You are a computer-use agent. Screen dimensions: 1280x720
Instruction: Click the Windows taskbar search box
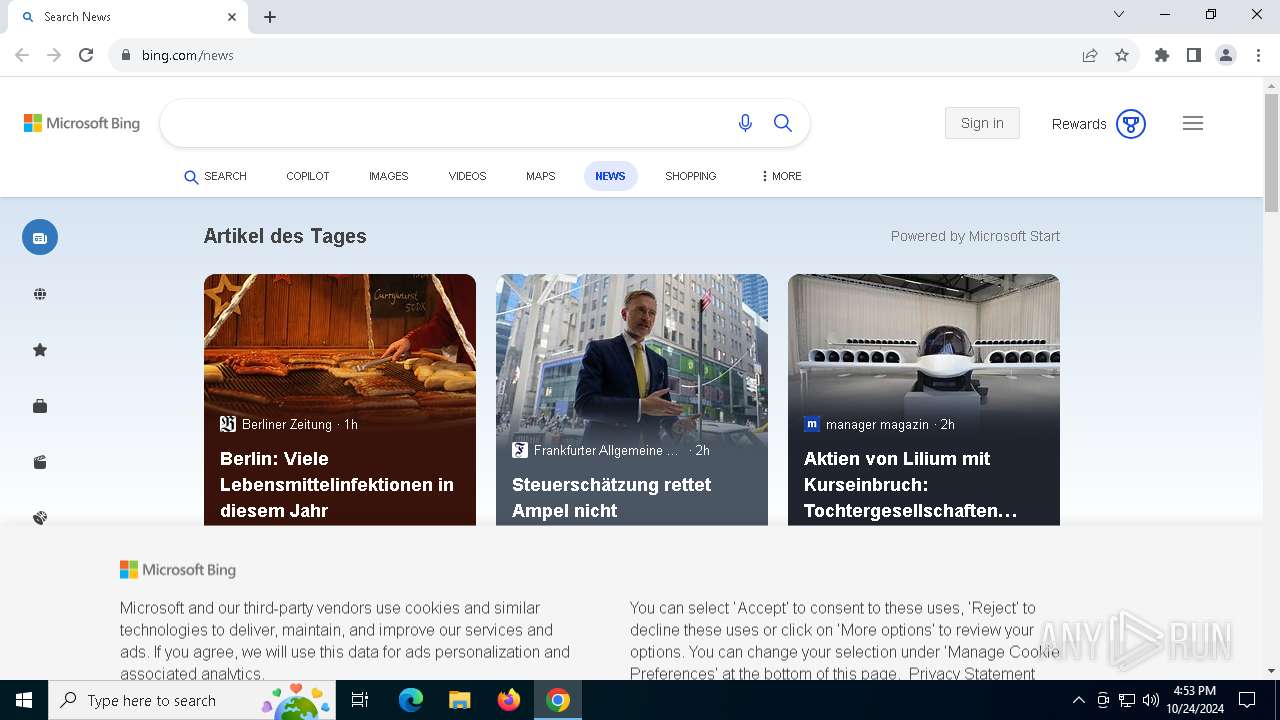pos(192,700)
